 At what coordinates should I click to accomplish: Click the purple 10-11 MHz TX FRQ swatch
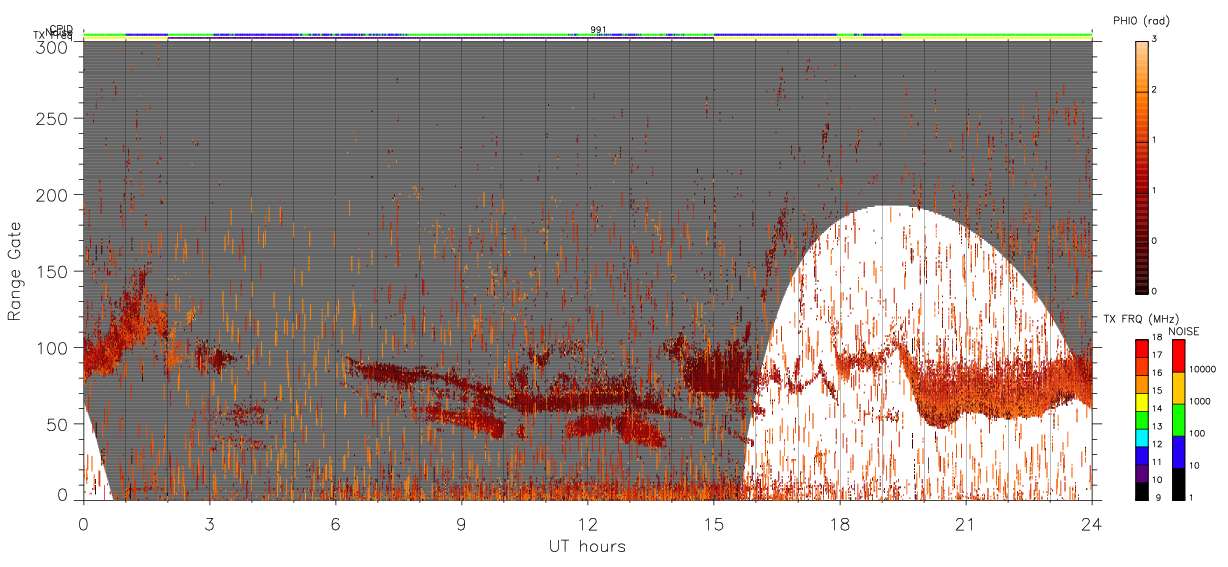tap(1142, 474)
